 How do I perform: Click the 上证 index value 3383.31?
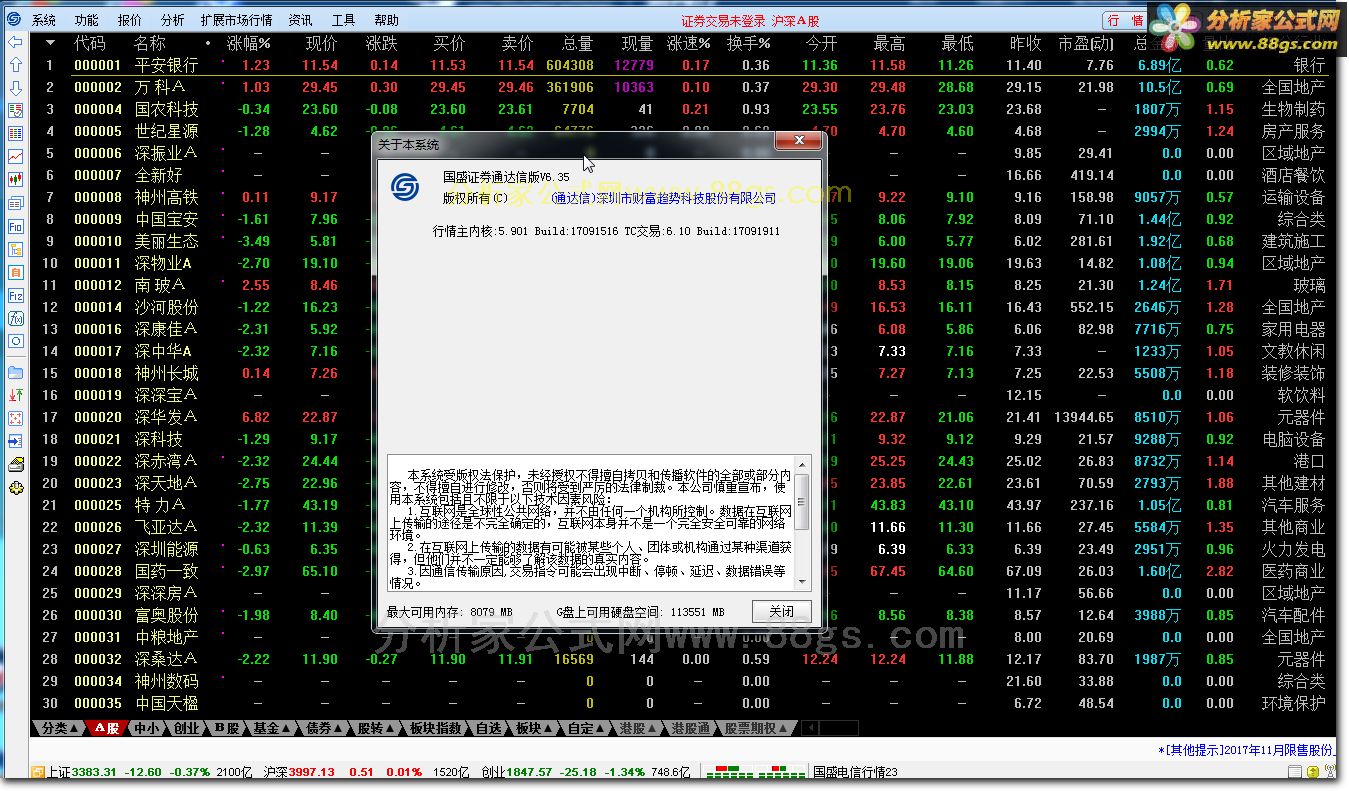click(95, 772)
